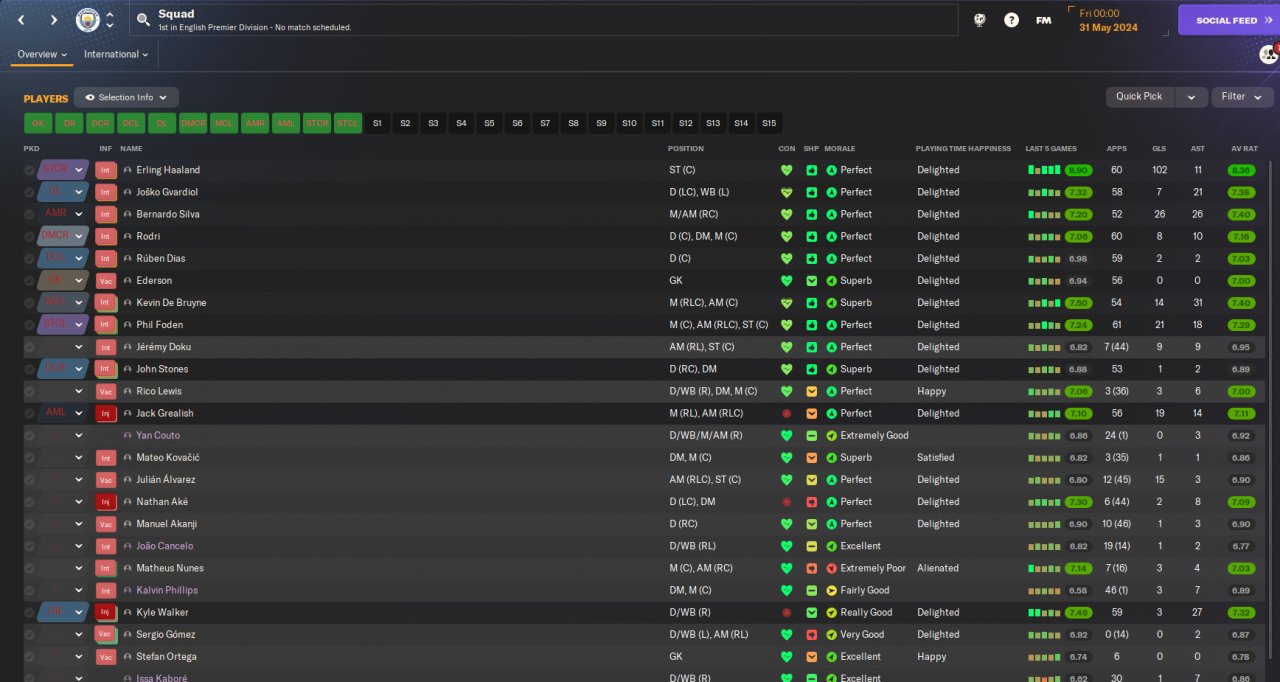
Task: Click Matheus Nunes' morale icon
Action: point(831,568)
